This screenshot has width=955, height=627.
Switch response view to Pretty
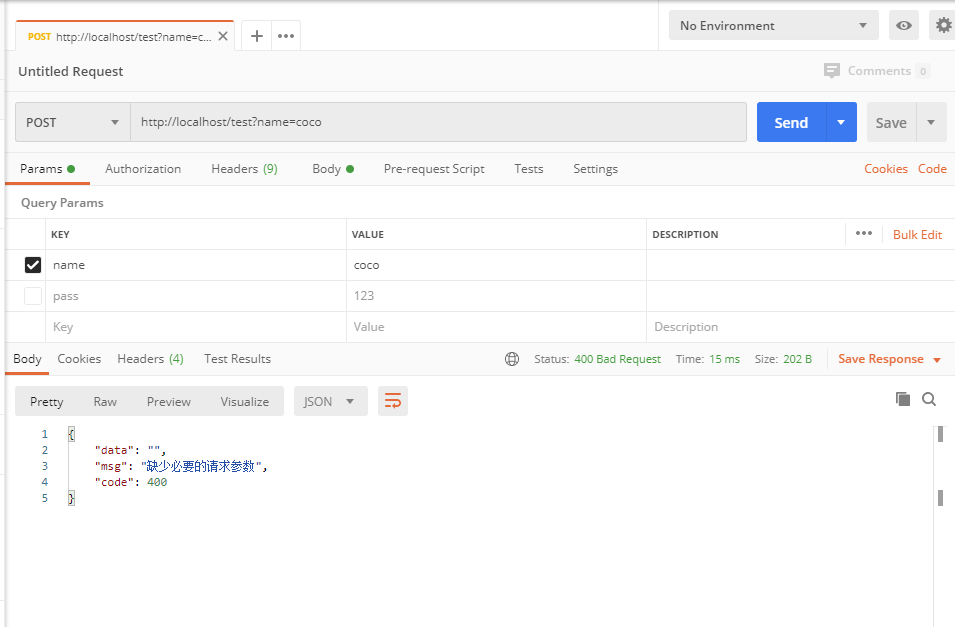tap(47, 402)
